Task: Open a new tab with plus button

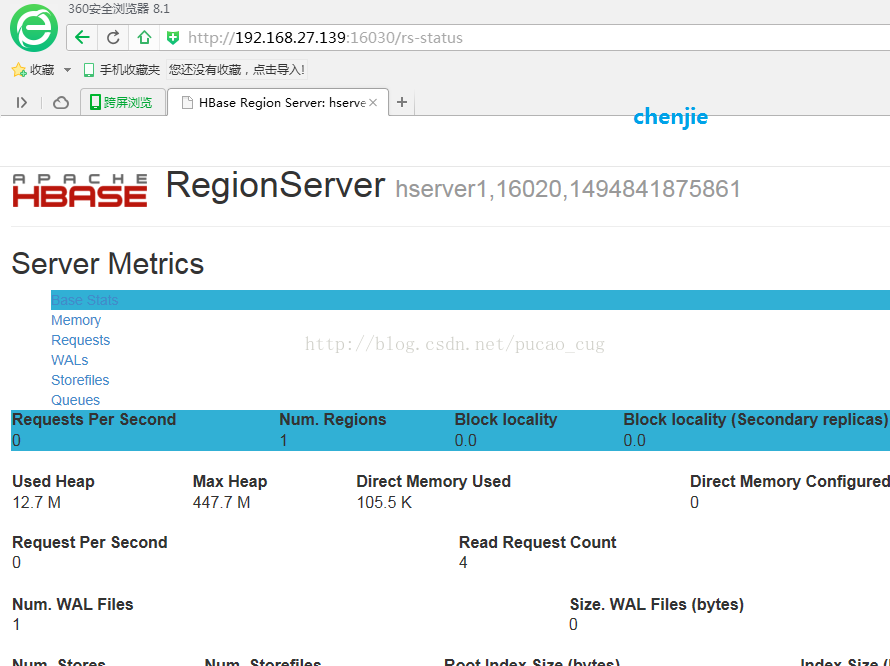Action: pyautogui.click(x=402, y=102)
